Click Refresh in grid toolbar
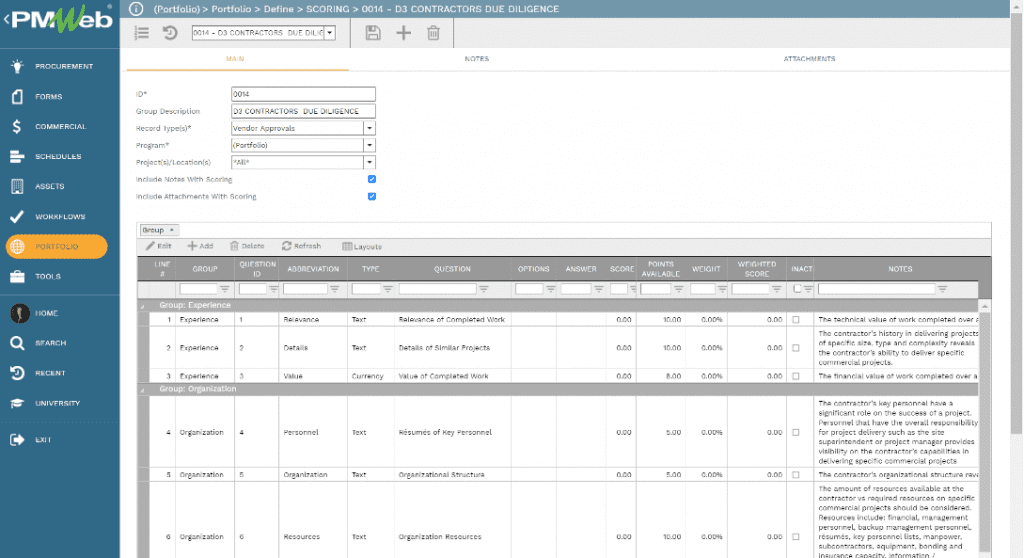 pyautogui.click(x=302, y=246)
